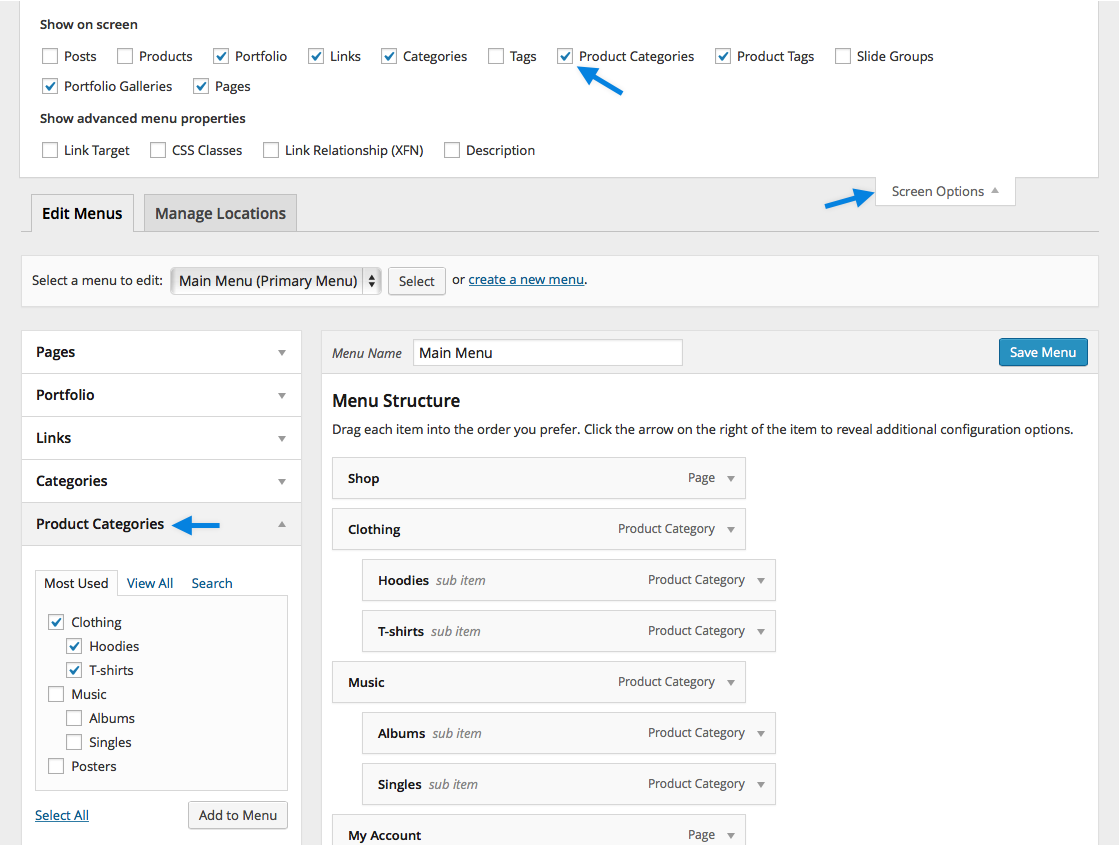Check Albums in the category list
1119x845 pixels.
tap(74, 718)
